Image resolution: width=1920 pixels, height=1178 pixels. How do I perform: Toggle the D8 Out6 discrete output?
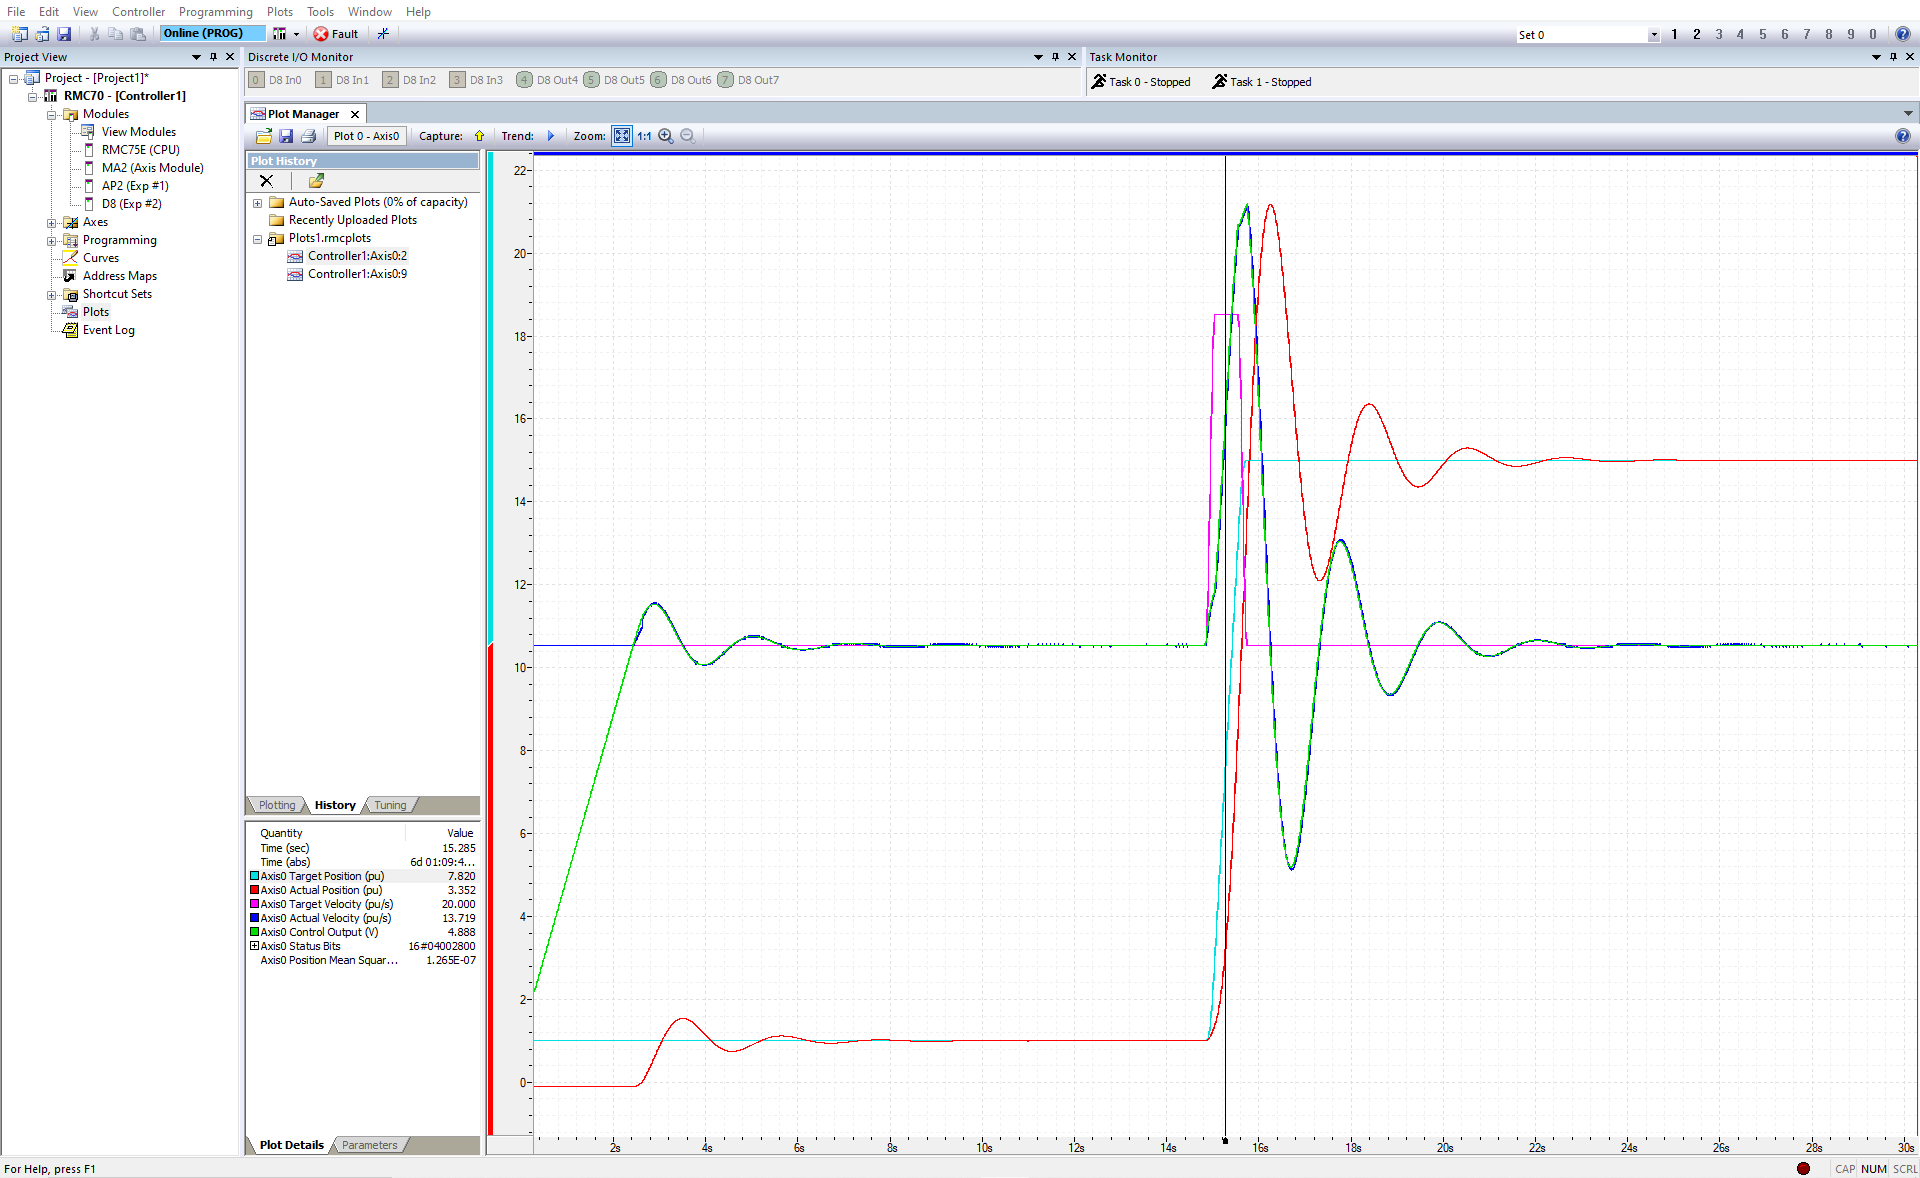pyautogui.click(x=658, y=80)
